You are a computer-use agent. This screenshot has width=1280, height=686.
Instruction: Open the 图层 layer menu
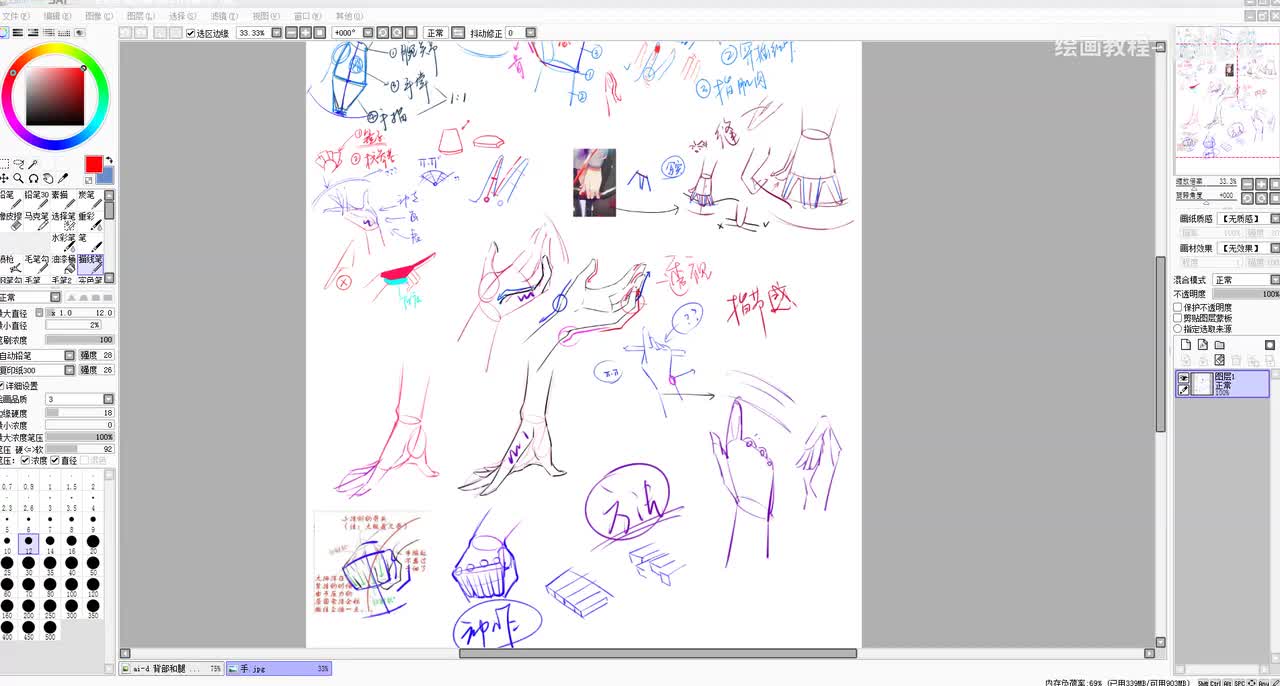click(138, 16)
